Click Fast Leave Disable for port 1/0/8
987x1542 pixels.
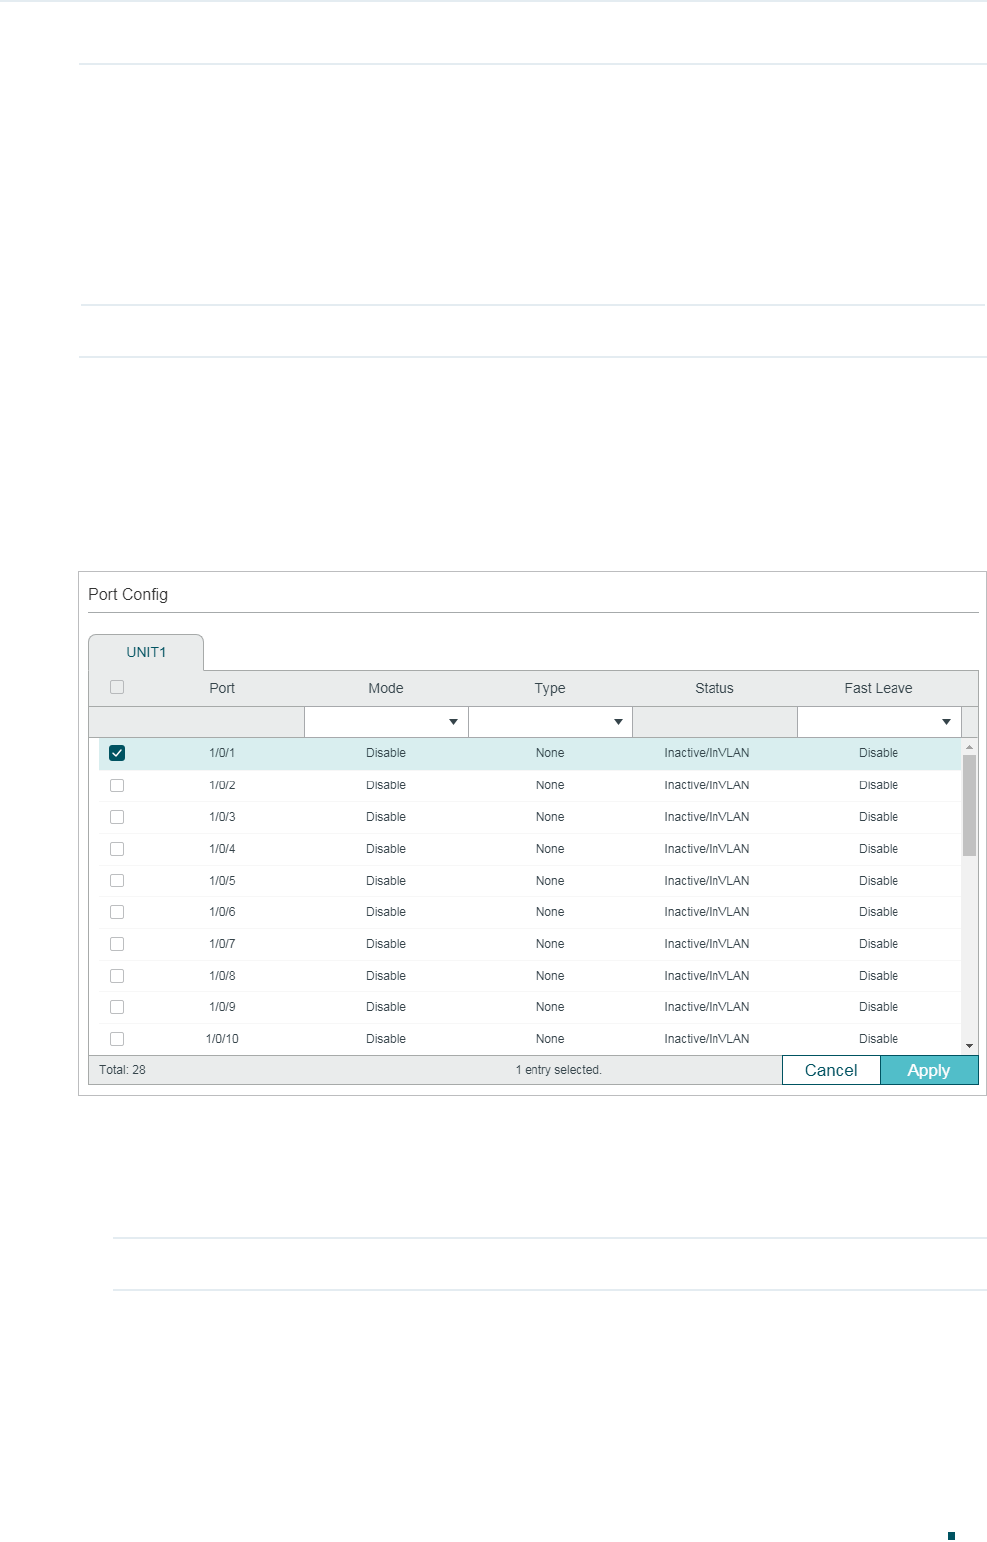(x=878, y=976)
